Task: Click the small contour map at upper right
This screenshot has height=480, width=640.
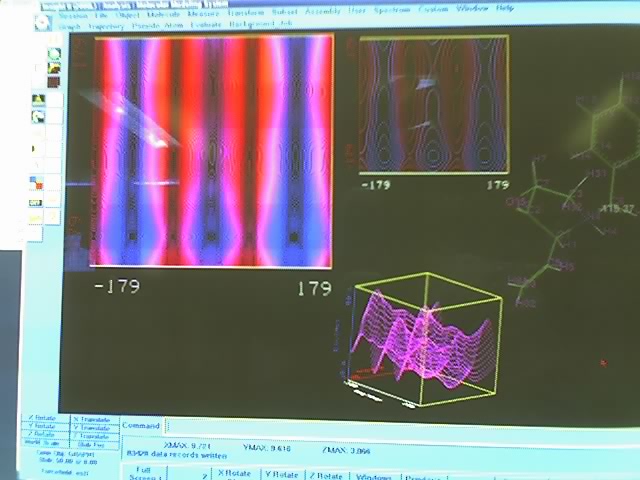Action: point(433,104)
